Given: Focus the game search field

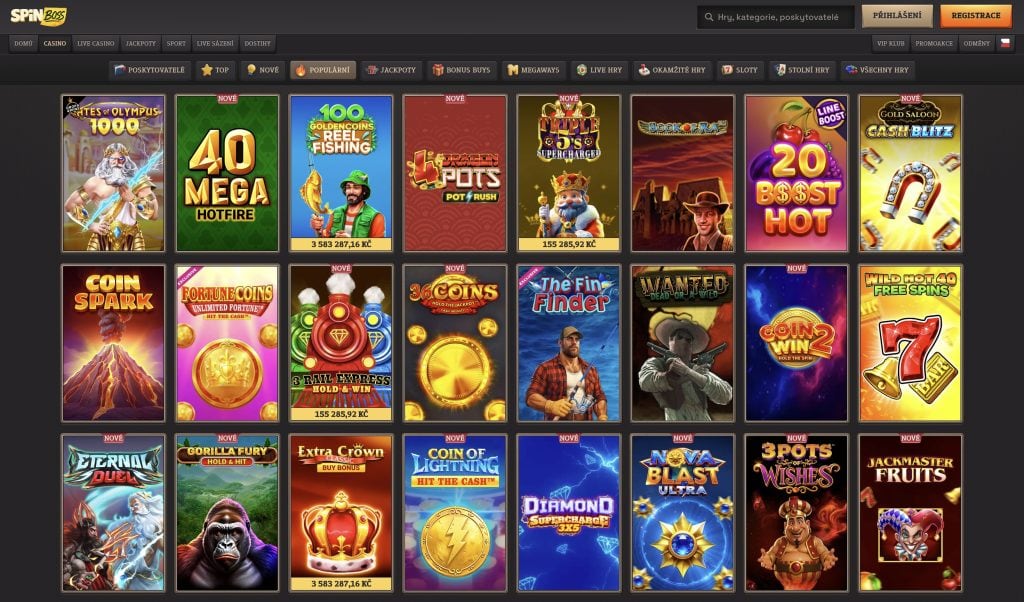Looking at the screenshot, I should [776, 17].
